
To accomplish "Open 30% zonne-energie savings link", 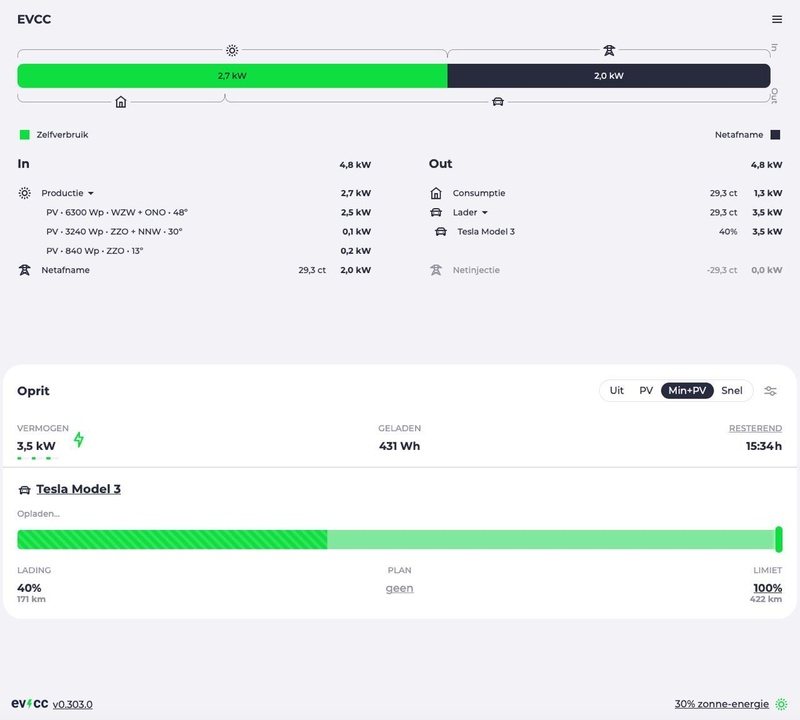I will (721, 704).
